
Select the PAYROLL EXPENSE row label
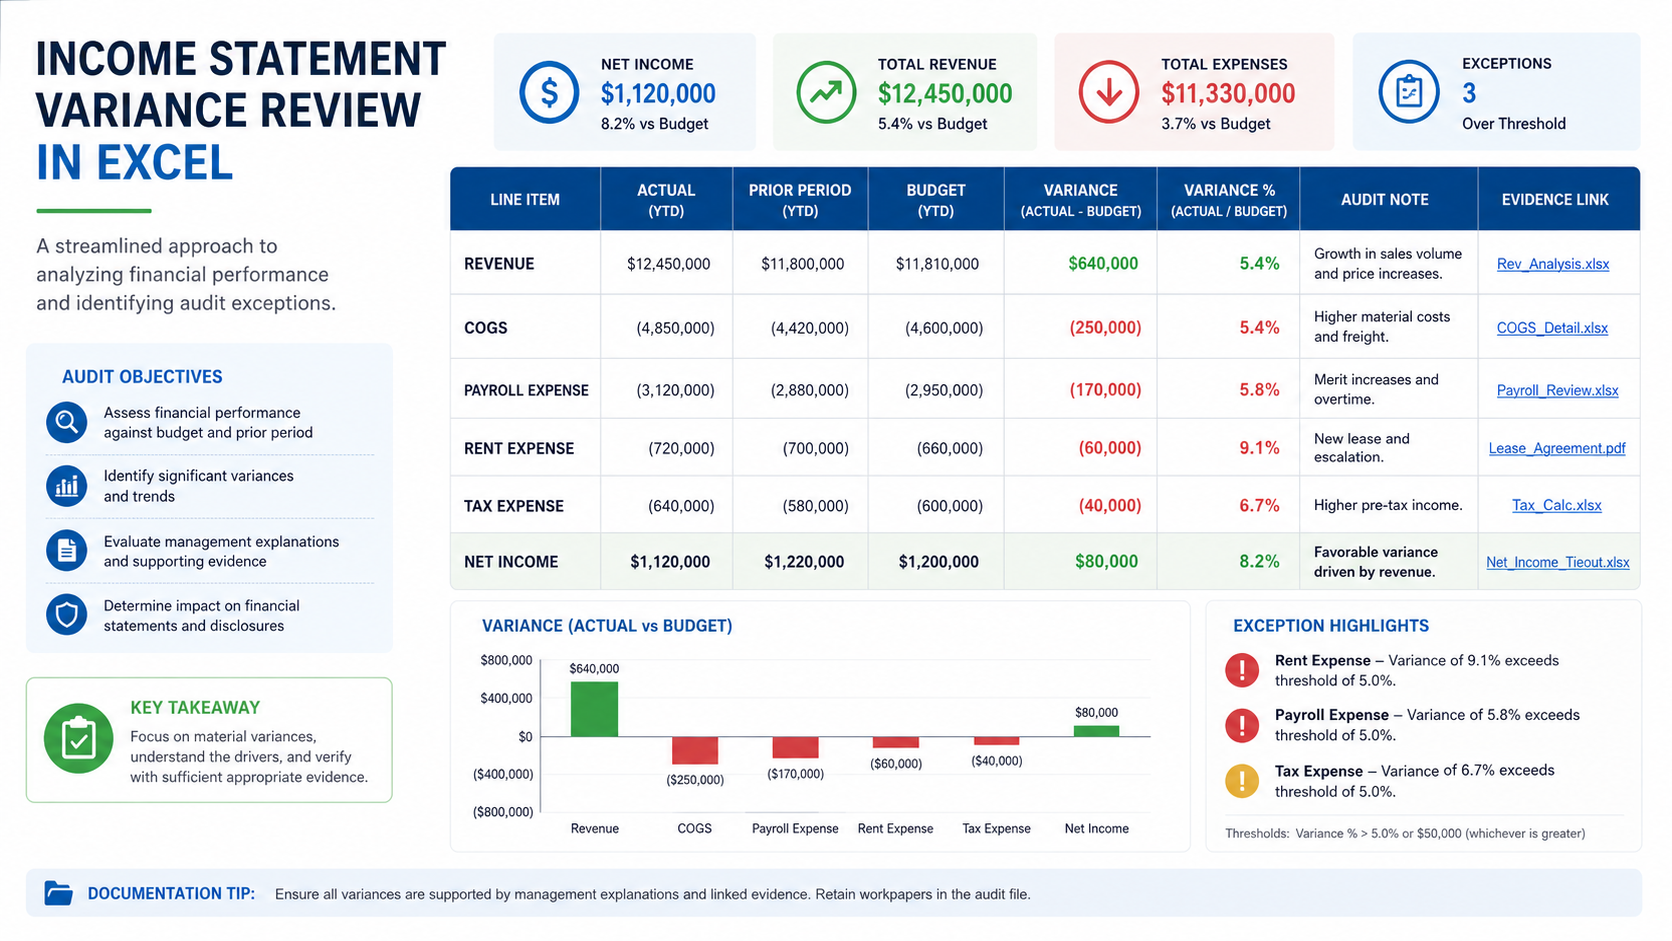click(x=526, y=391)
